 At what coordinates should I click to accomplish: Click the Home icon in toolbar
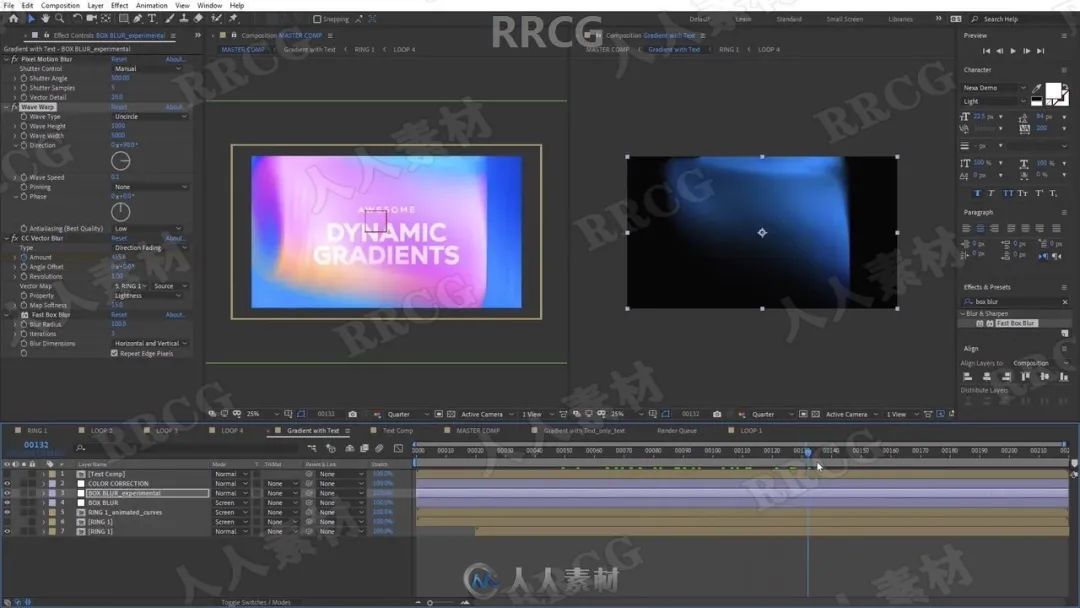click(x=13, y=18)
